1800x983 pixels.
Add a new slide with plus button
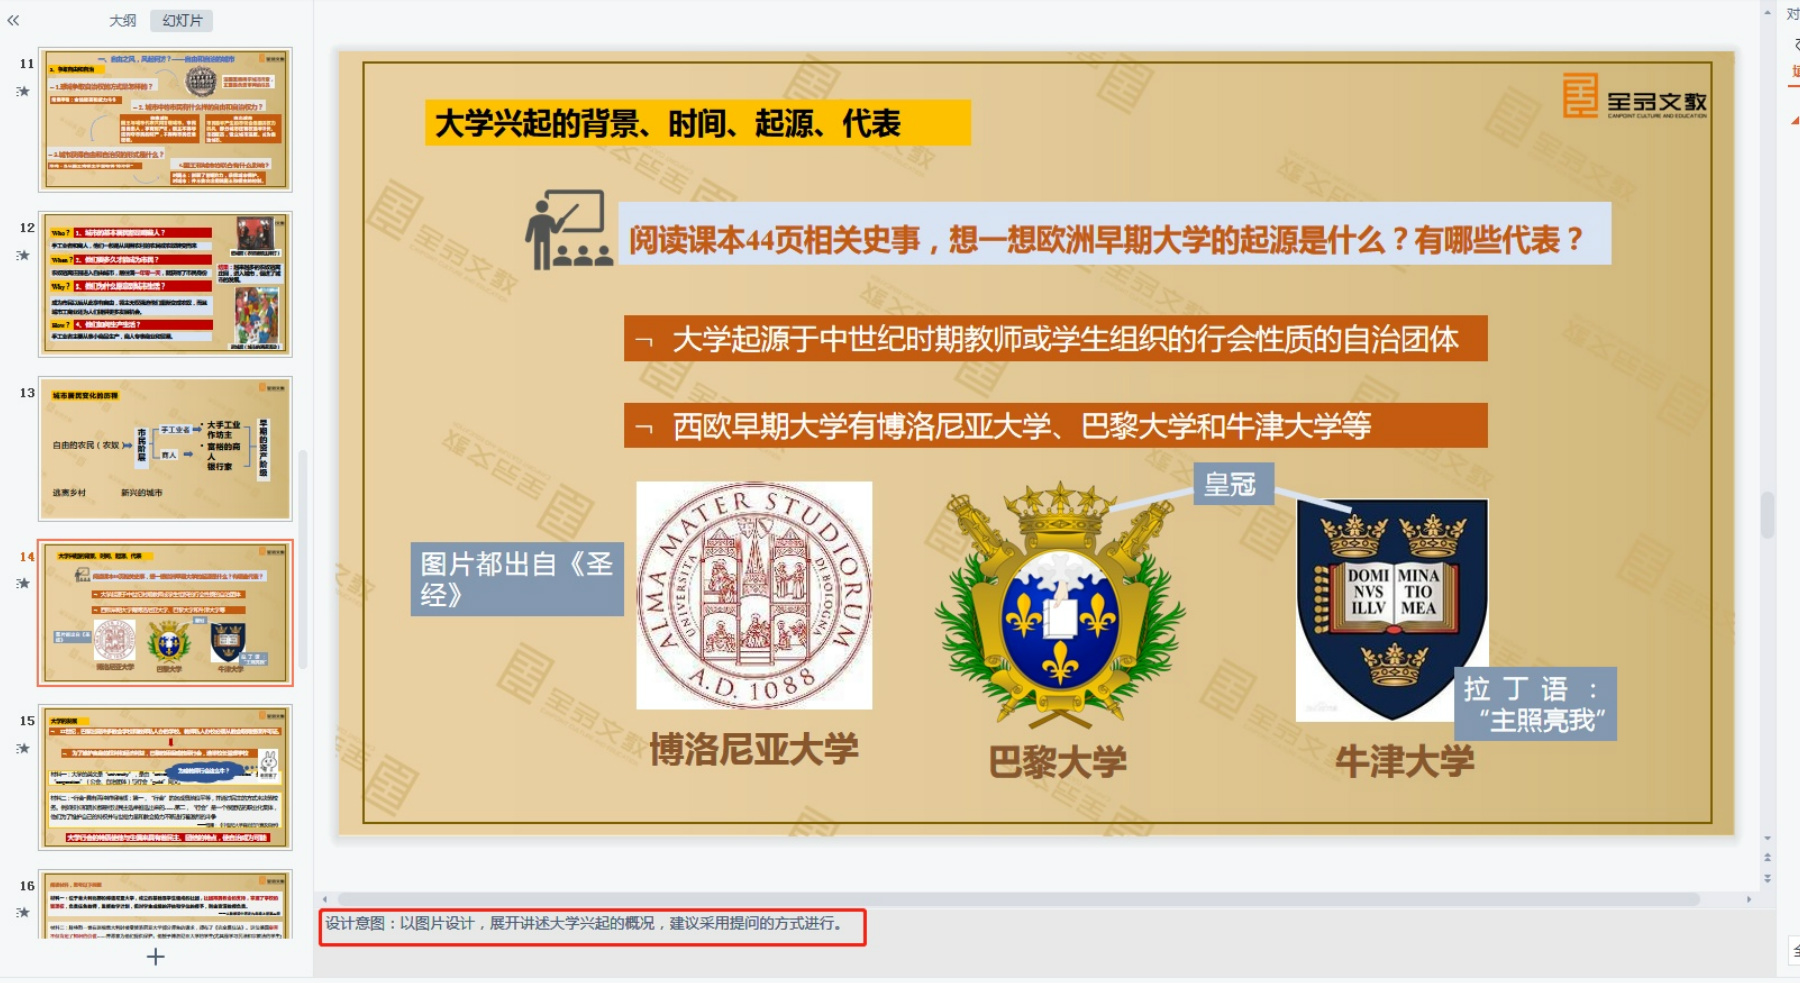pyautogui.click(x=155, y=957)
